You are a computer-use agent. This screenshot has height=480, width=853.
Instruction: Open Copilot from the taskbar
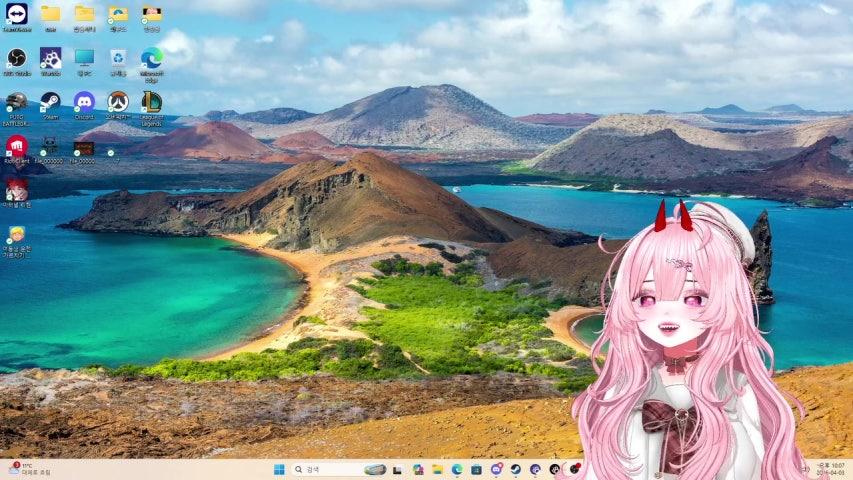tap(418, 470)
